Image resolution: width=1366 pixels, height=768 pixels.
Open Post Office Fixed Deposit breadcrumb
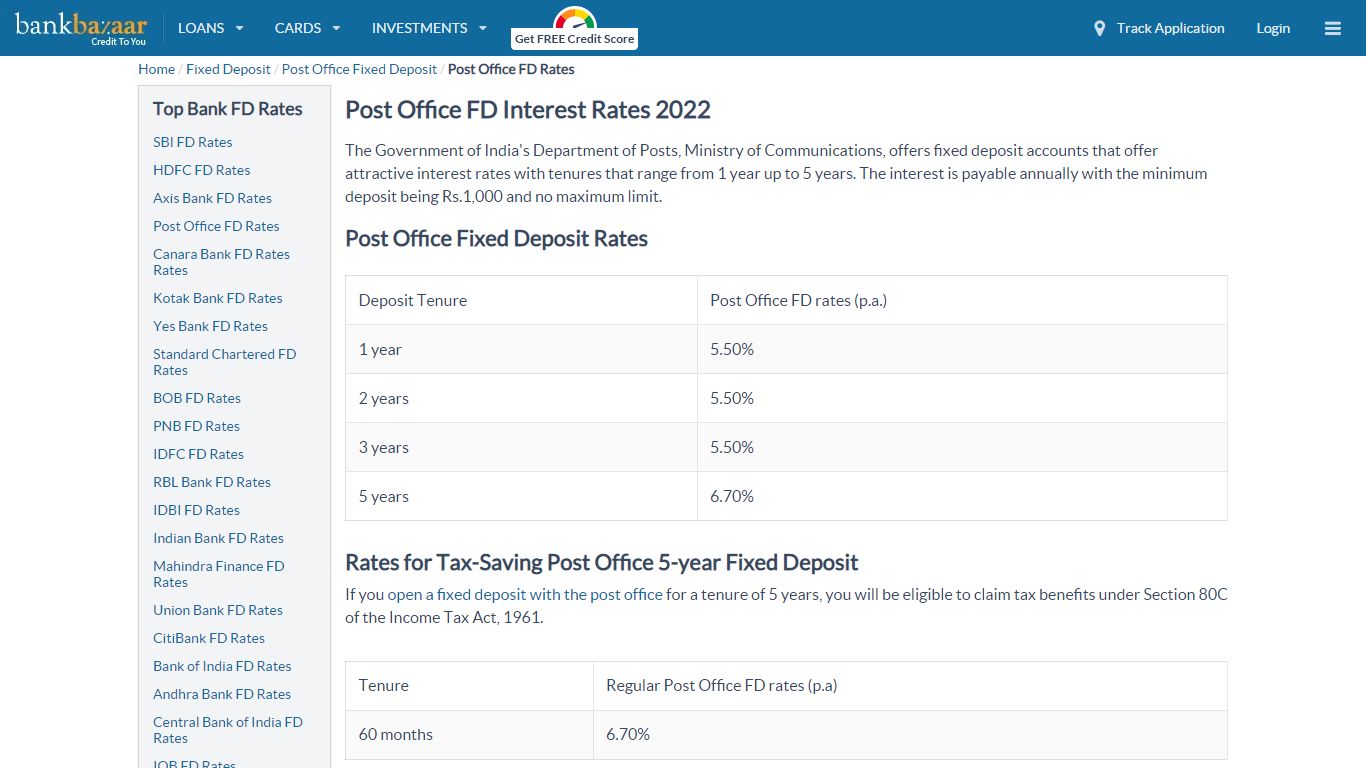coord(359,69)
